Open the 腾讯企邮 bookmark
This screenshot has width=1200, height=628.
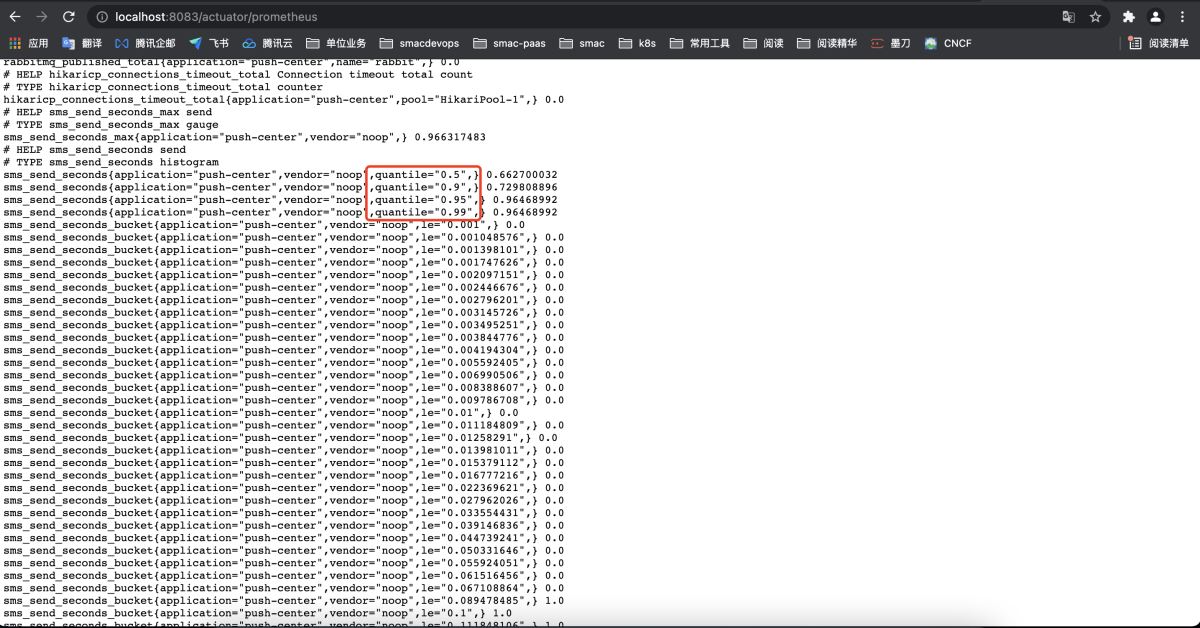[145, 43]
